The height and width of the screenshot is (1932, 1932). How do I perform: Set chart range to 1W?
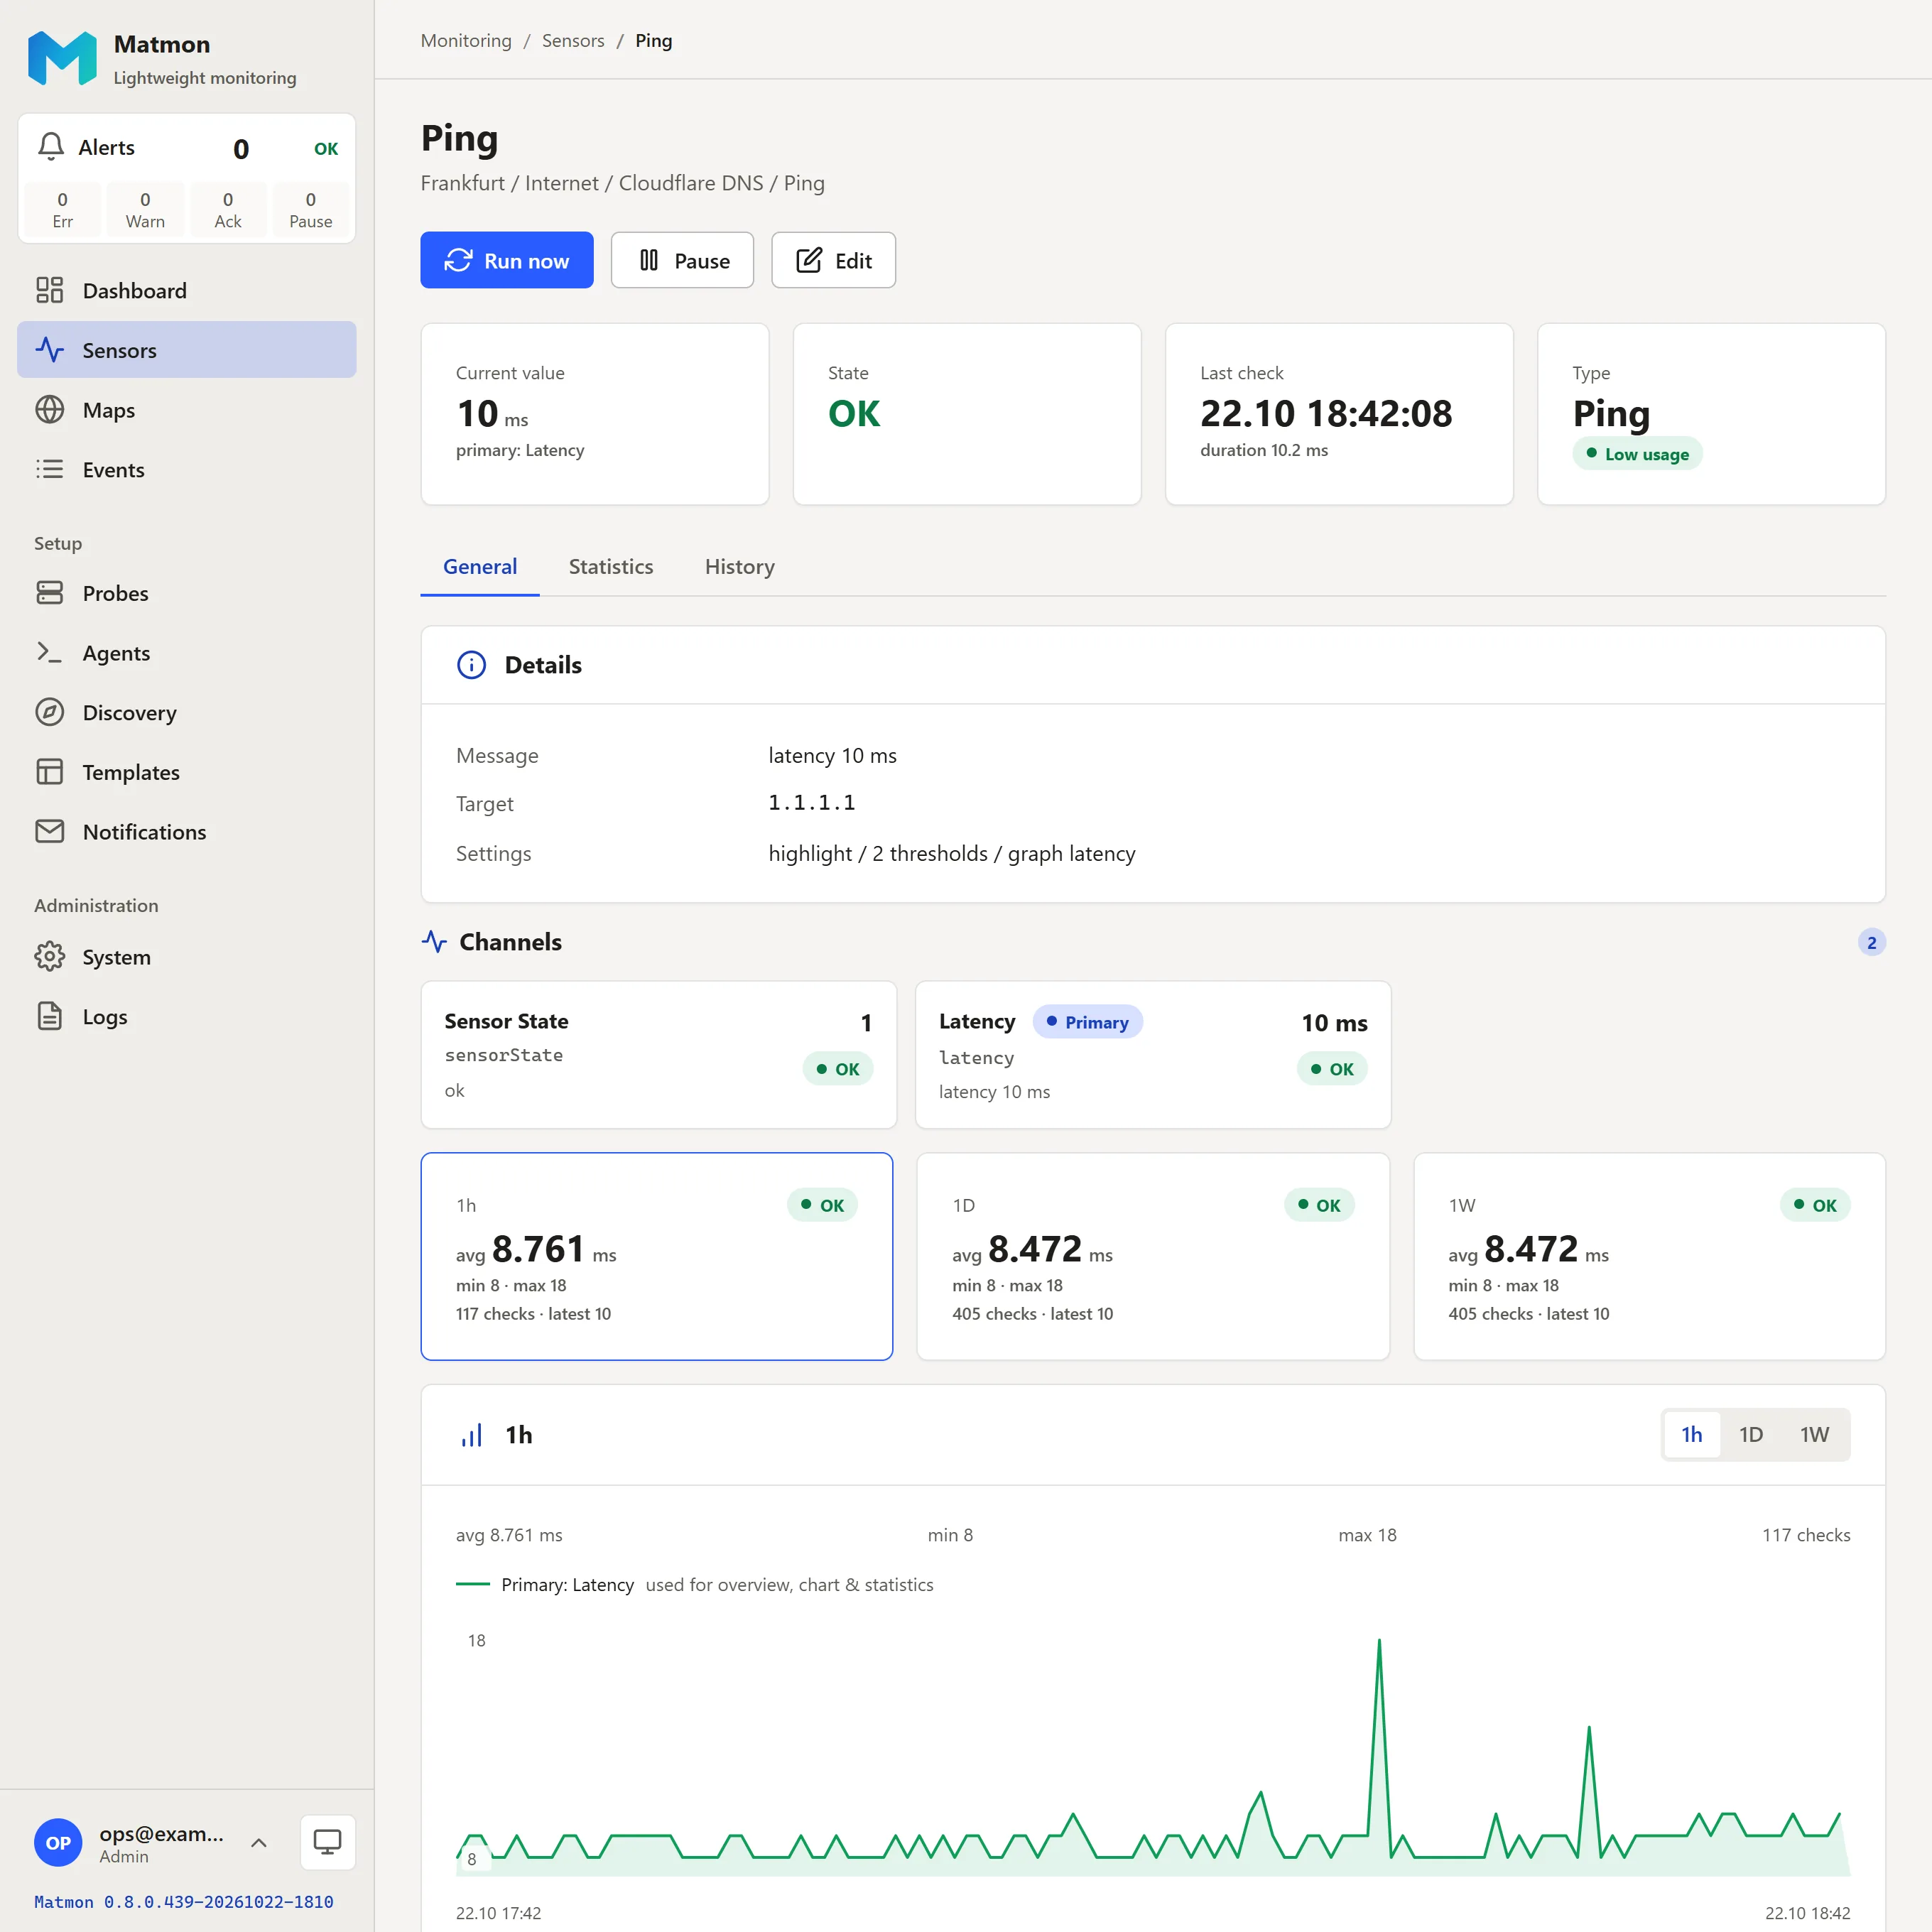(x=1814, y=1434)
